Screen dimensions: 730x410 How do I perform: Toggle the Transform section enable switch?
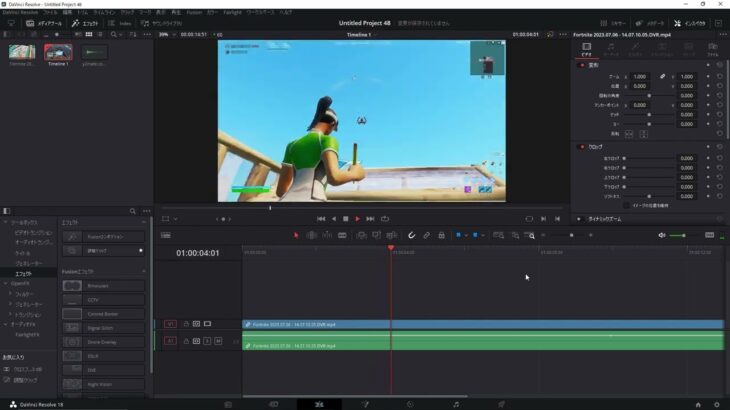pyautogui.click(x=582, y=65)
